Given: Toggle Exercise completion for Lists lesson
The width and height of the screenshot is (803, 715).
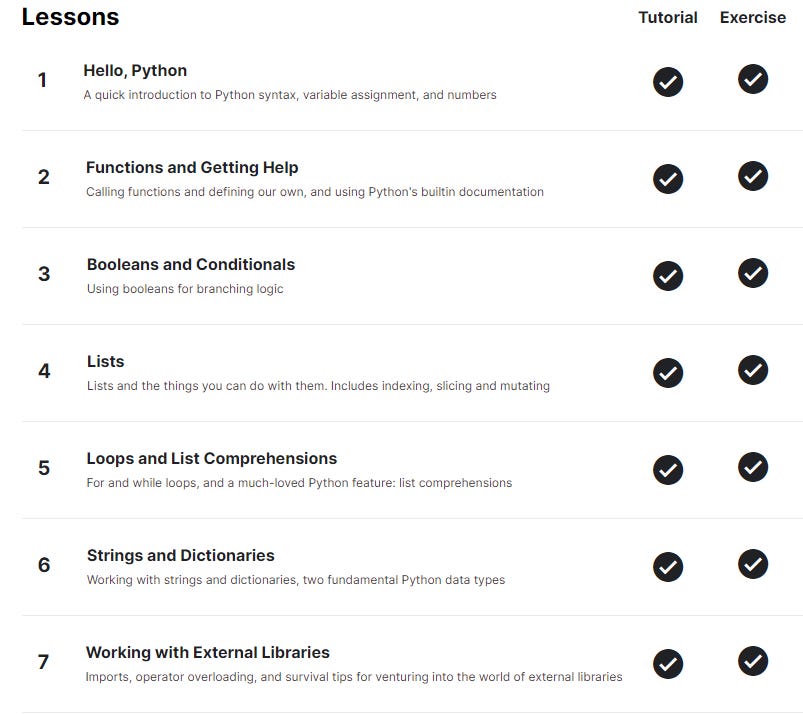Looking at the screenshot, I should [x=752, y=370].
